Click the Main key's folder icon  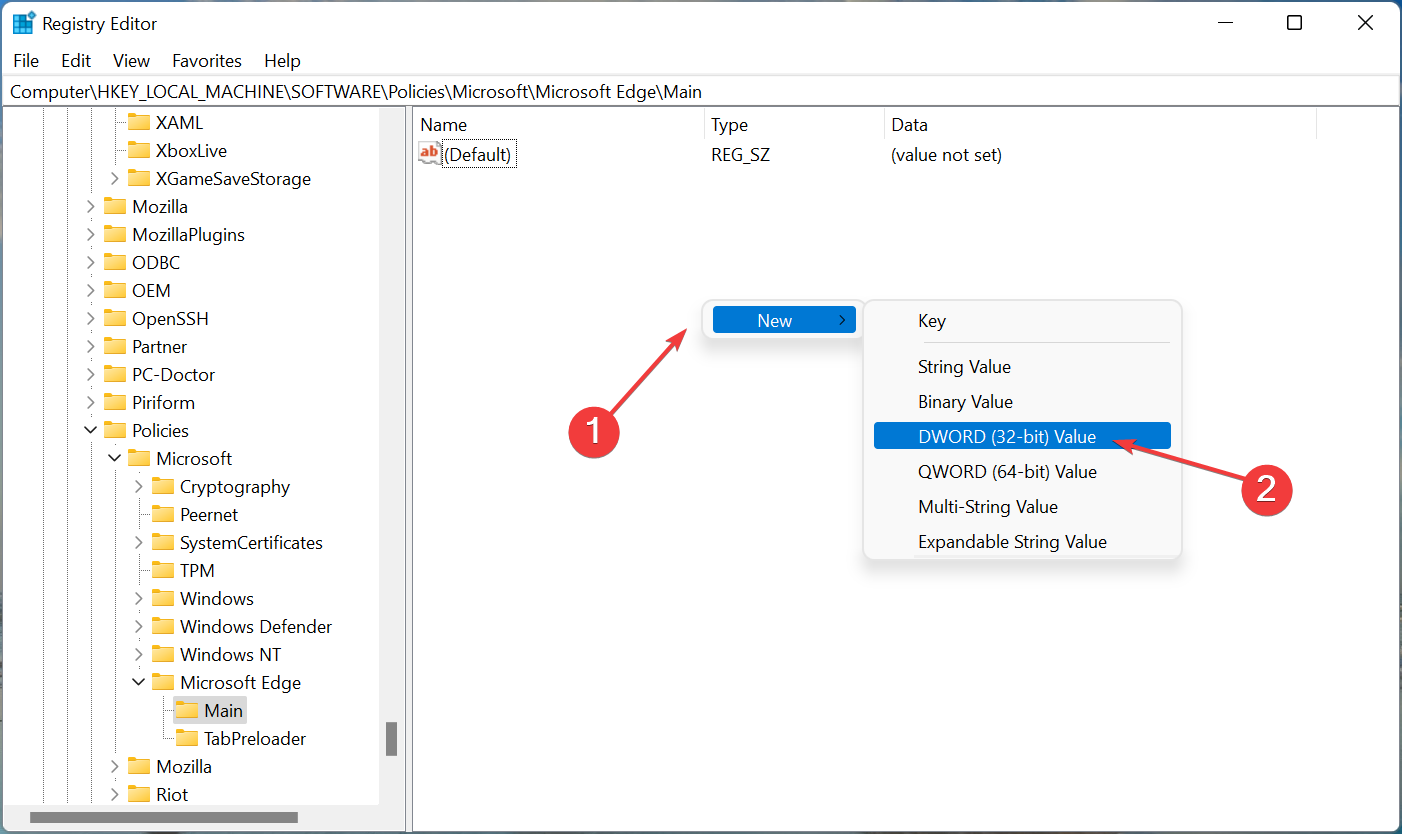[186, 710]
